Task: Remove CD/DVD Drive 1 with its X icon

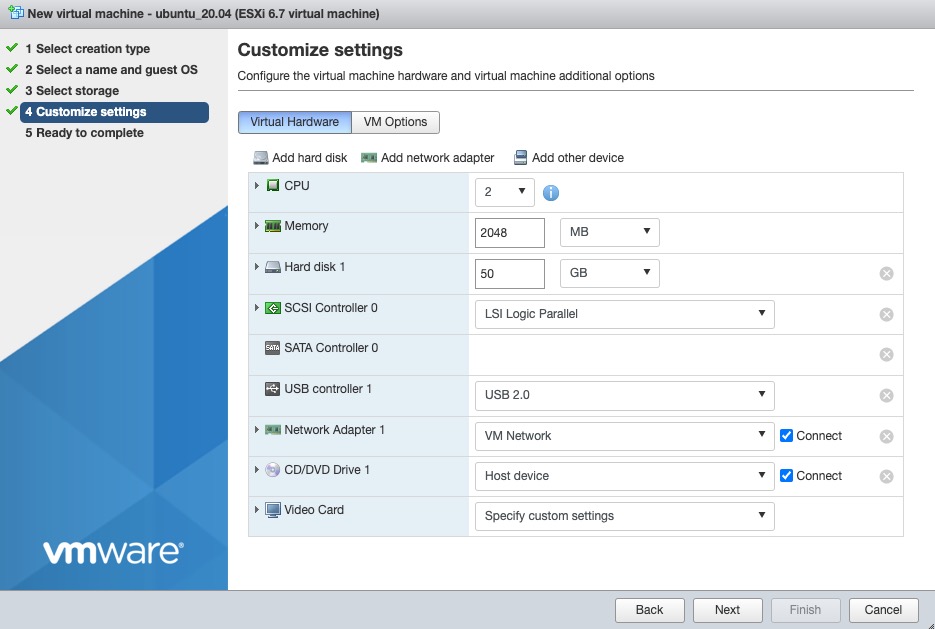Action: (887, 476)
